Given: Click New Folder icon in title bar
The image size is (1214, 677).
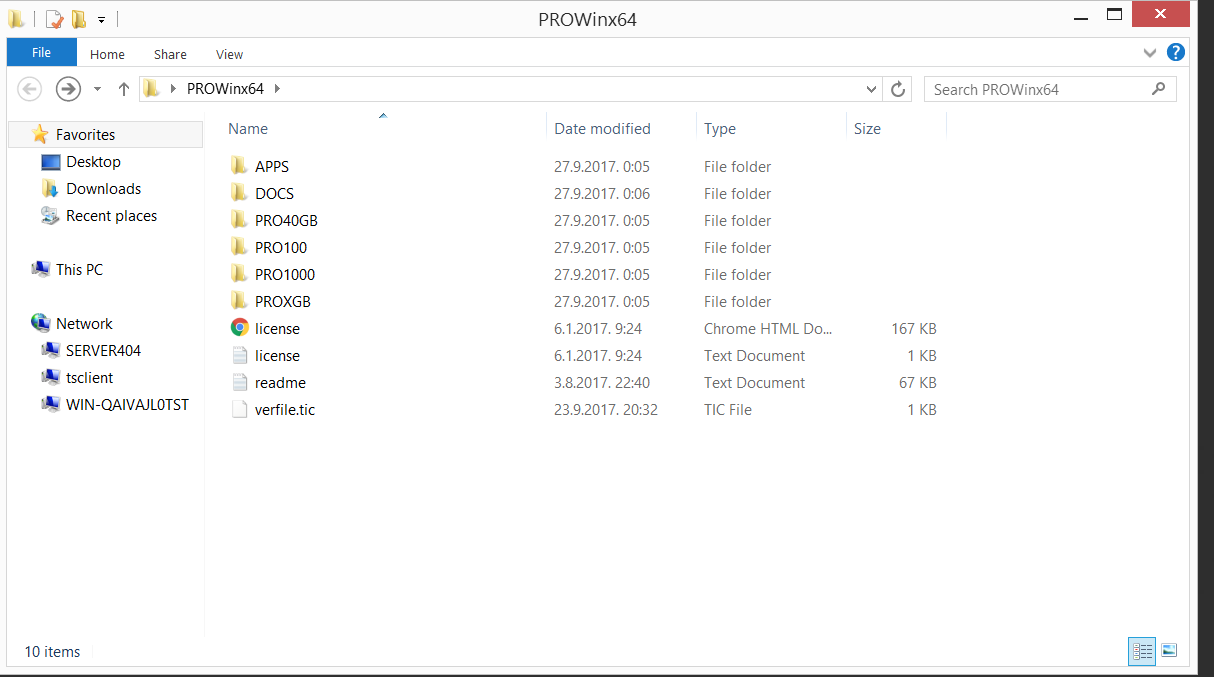Looking at the screenshot, I should [x=78, y=19].
